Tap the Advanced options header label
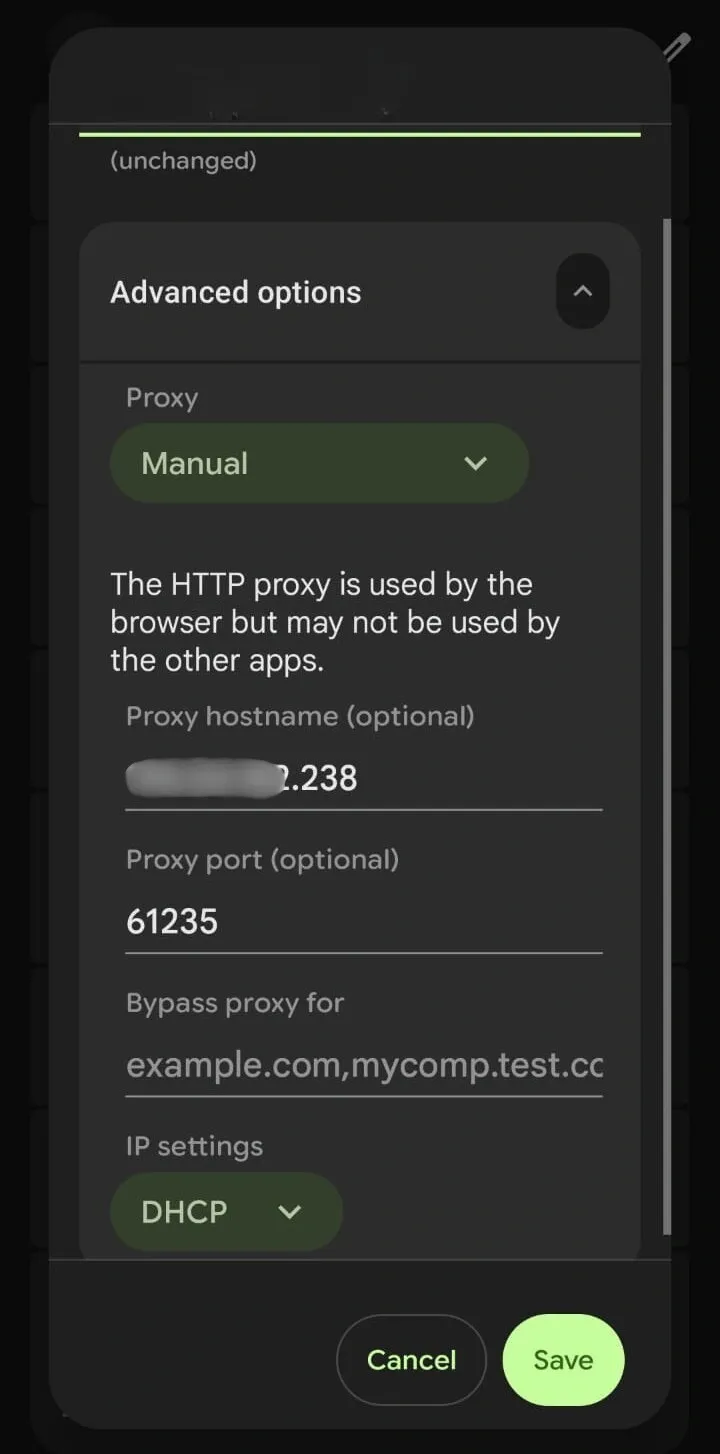720x1454 pixels. point(235,291)
